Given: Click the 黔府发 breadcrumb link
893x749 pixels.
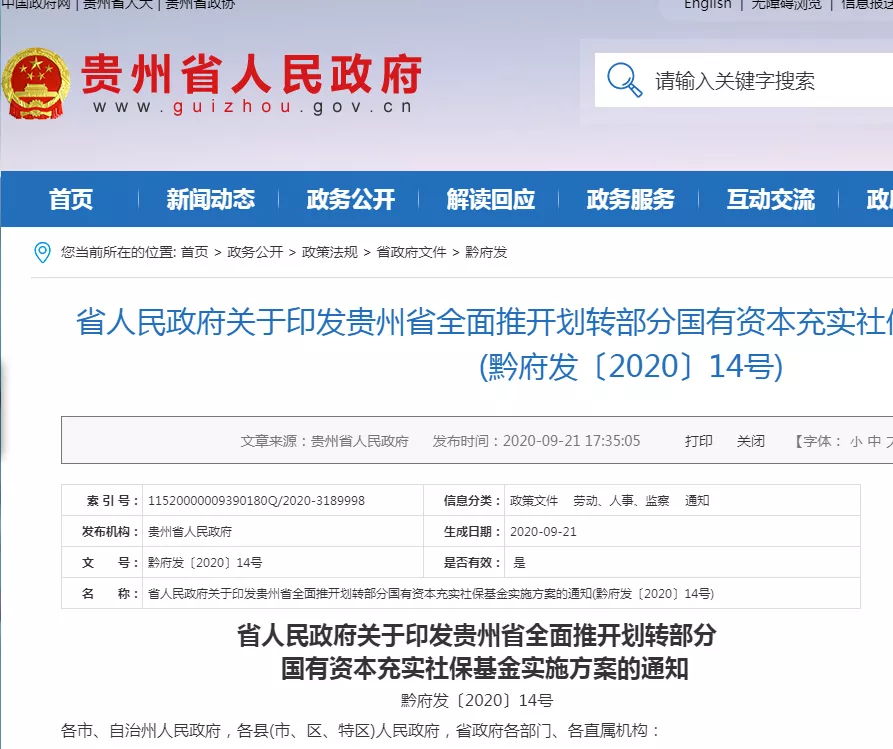Looking at the screenshot, I should pos(486,252).
